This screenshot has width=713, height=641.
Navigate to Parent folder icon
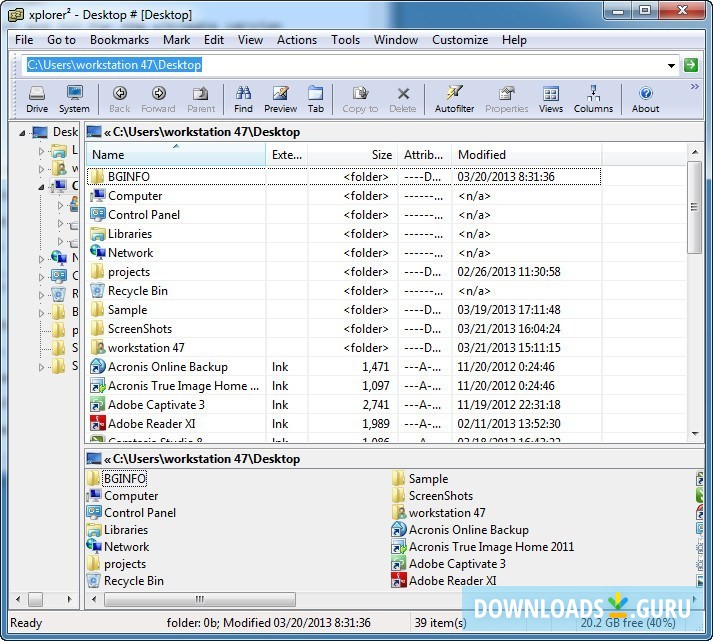click(x=201, y=99)
